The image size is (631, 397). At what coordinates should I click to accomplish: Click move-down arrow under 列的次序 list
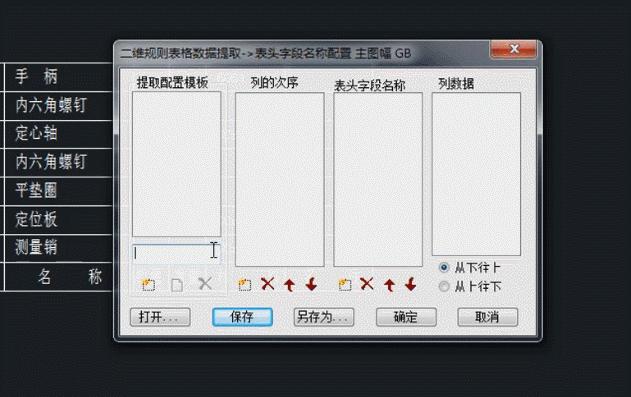click(x=311, y=284)
